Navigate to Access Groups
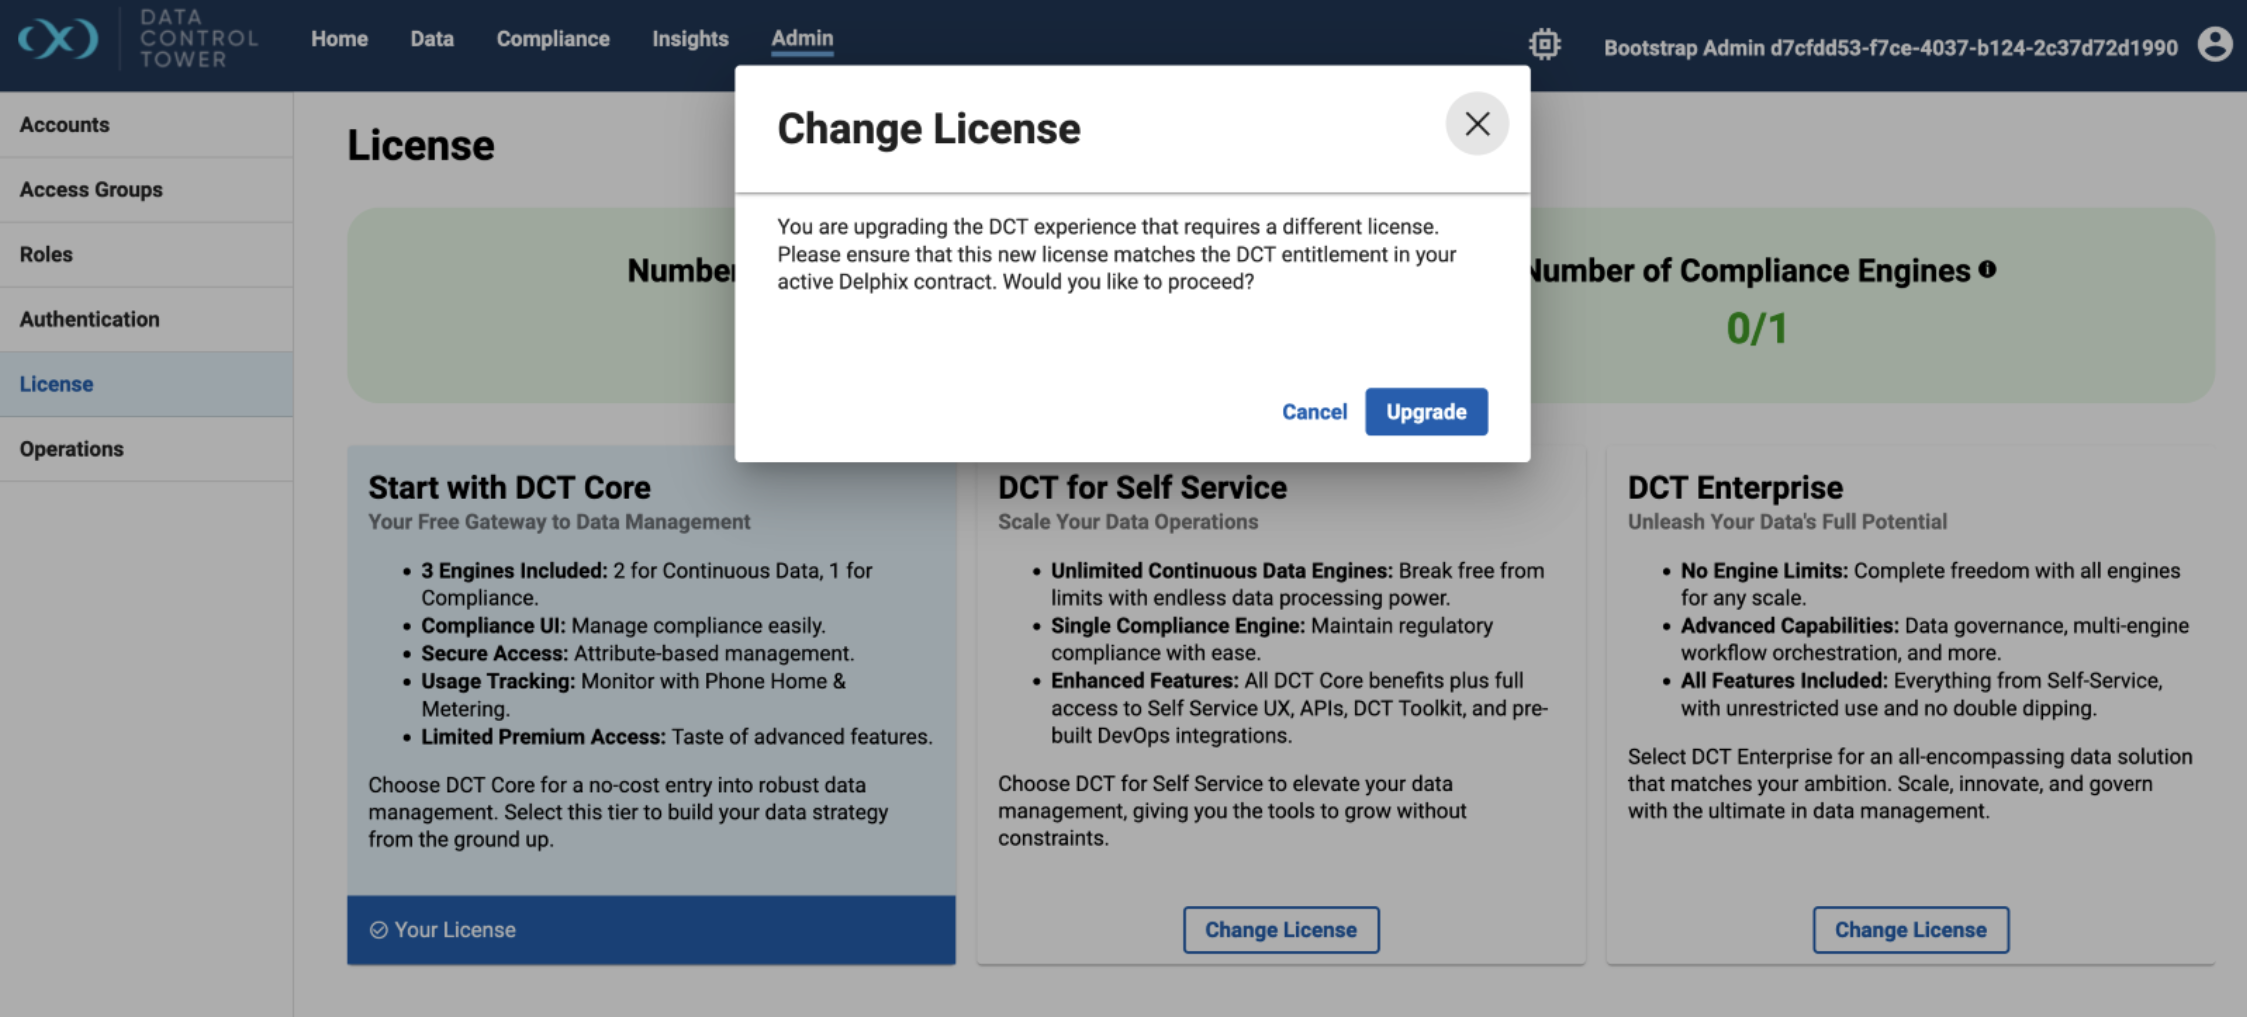The height and width of the screenshot is (1017, 2247). 91,190
